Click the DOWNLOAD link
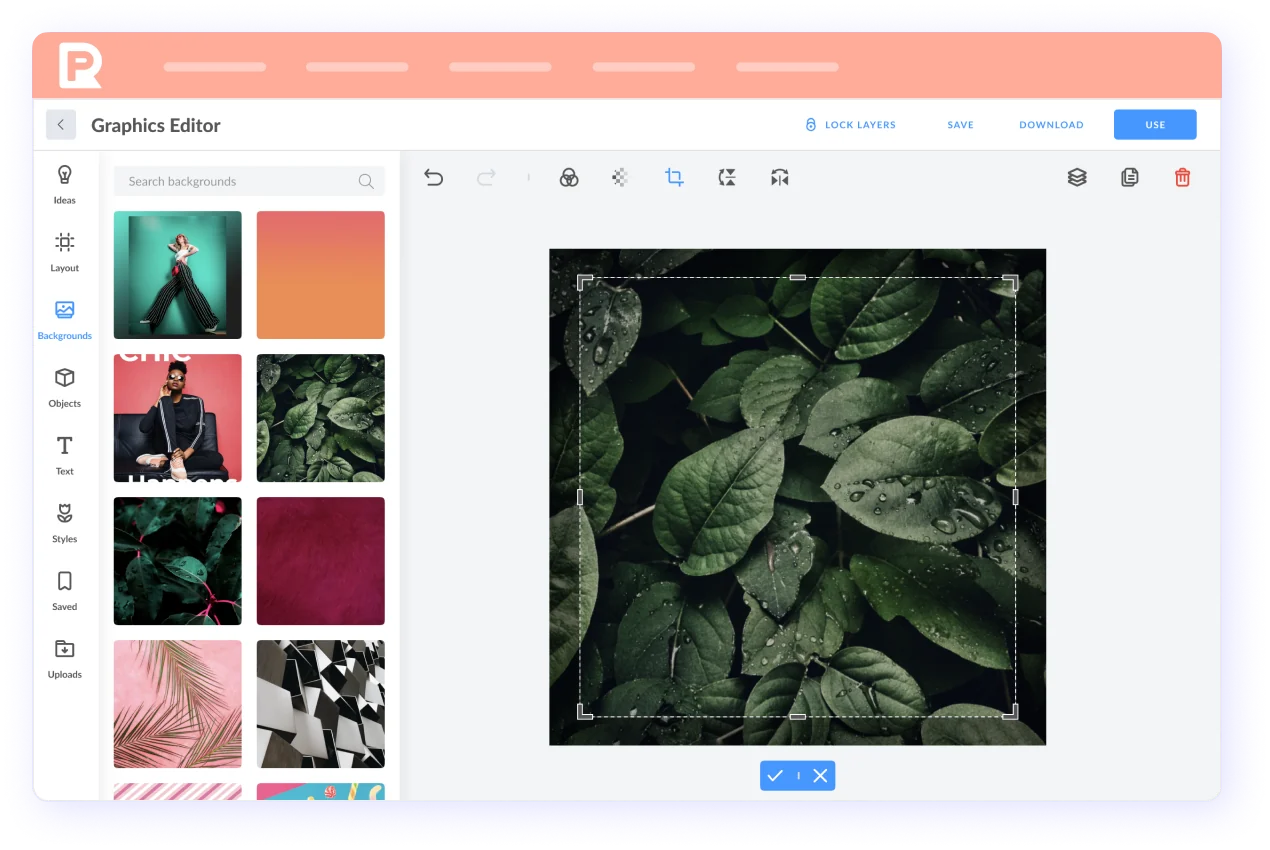 [1051, 125]
